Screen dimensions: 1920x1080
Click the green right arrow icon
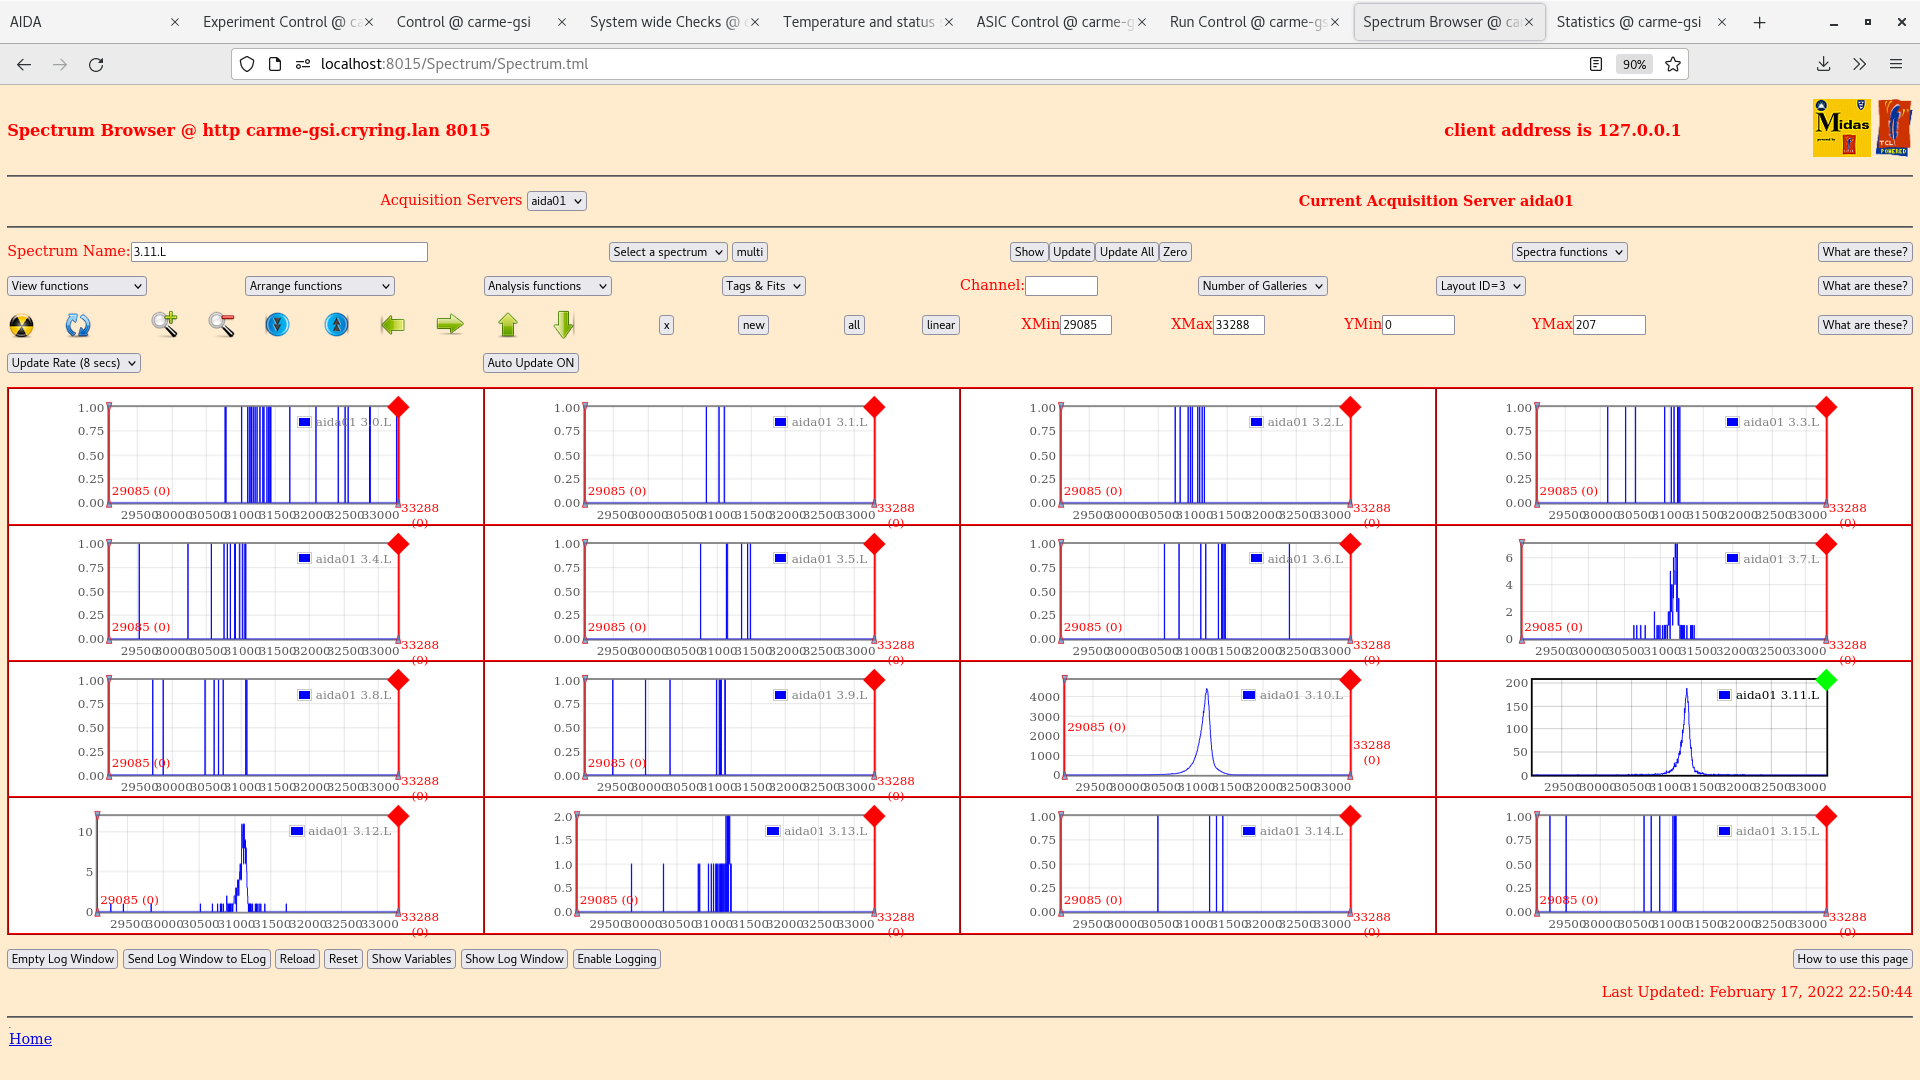click(450, 324)
